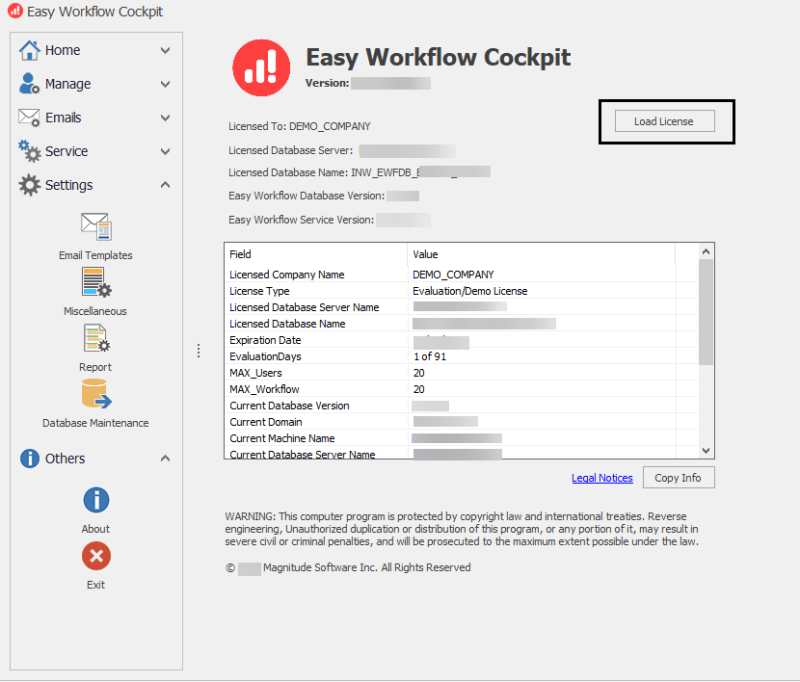The height and width of the screenshot is (682, 800).
Task: Click the Easy Workflow Cockpit red logo
Action: (x=261, y=67)
